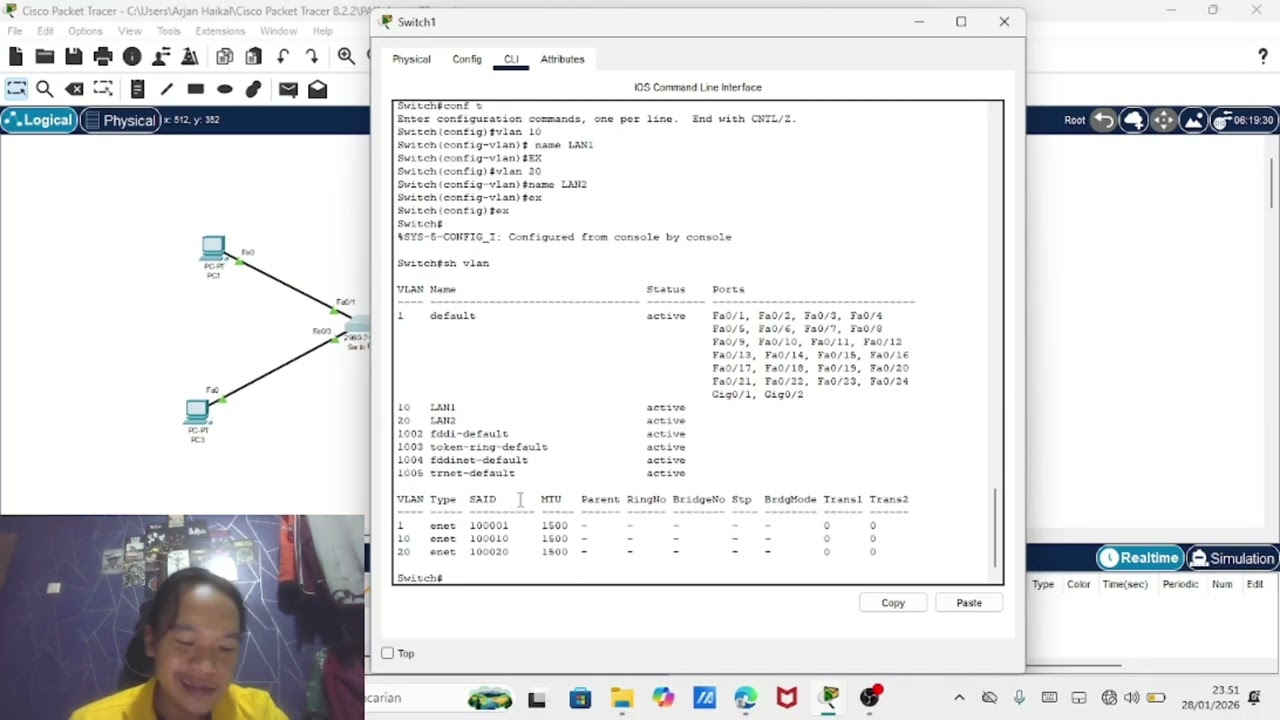
Task: Open the Config tab in Switch1
Action: point(467,59)
